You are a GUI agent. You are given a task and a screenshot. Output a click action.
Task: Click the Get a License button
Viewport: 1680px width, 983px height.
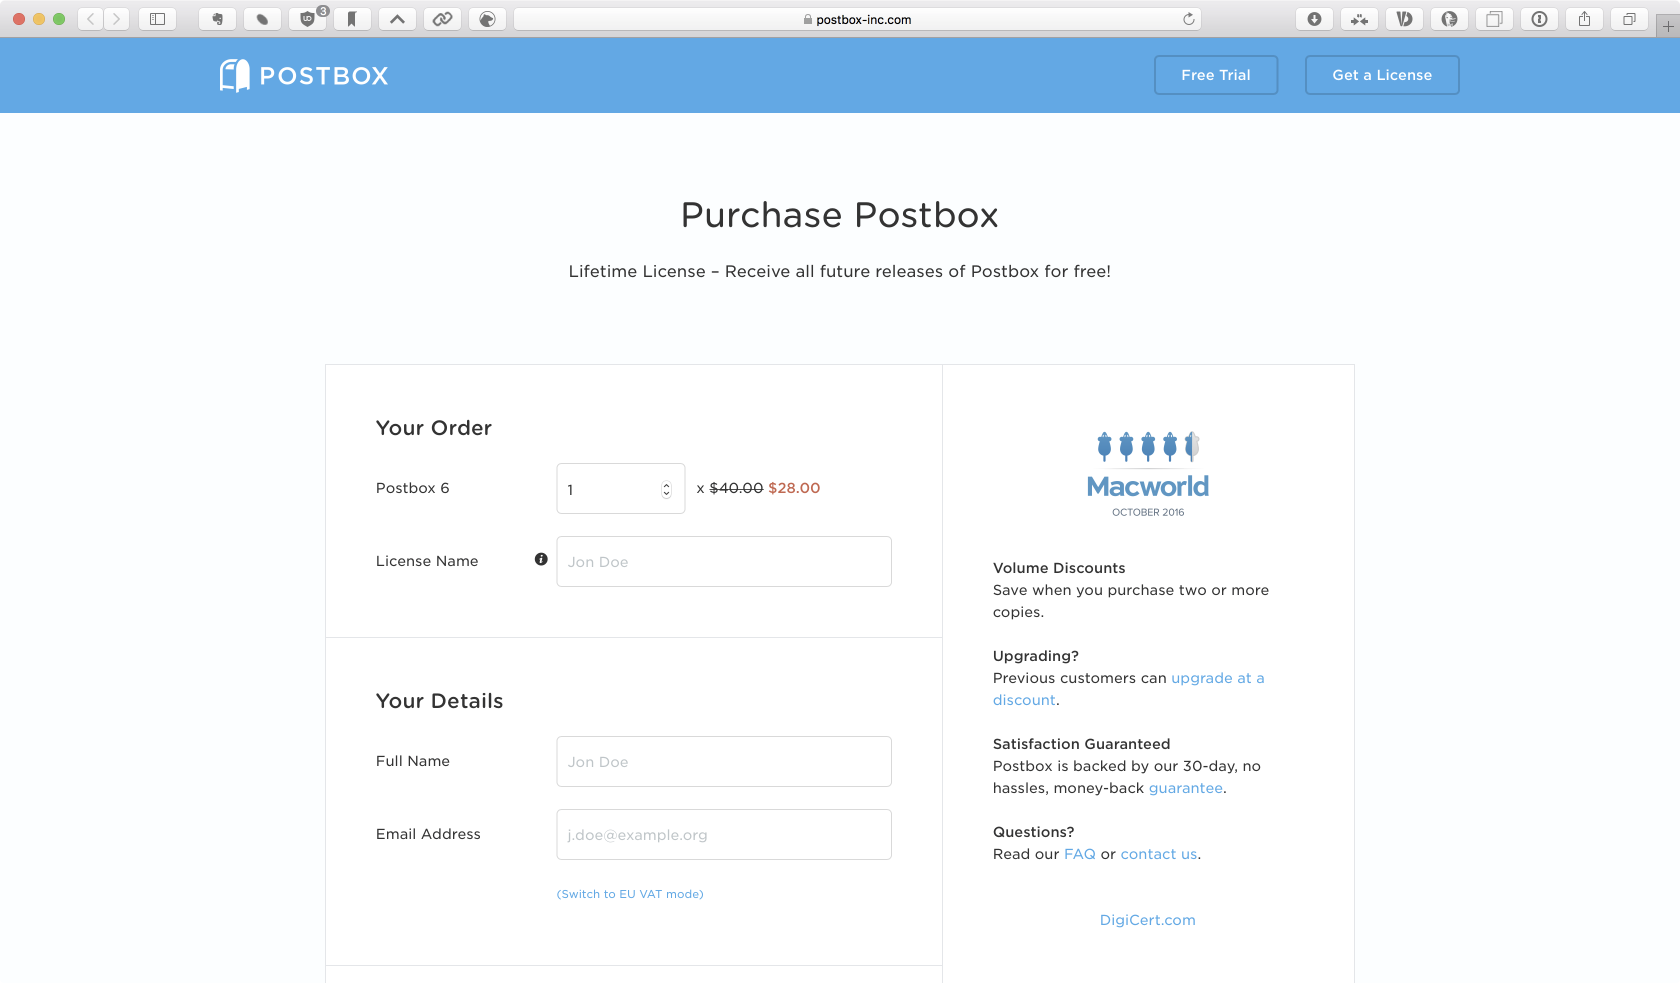[1381, 75]
